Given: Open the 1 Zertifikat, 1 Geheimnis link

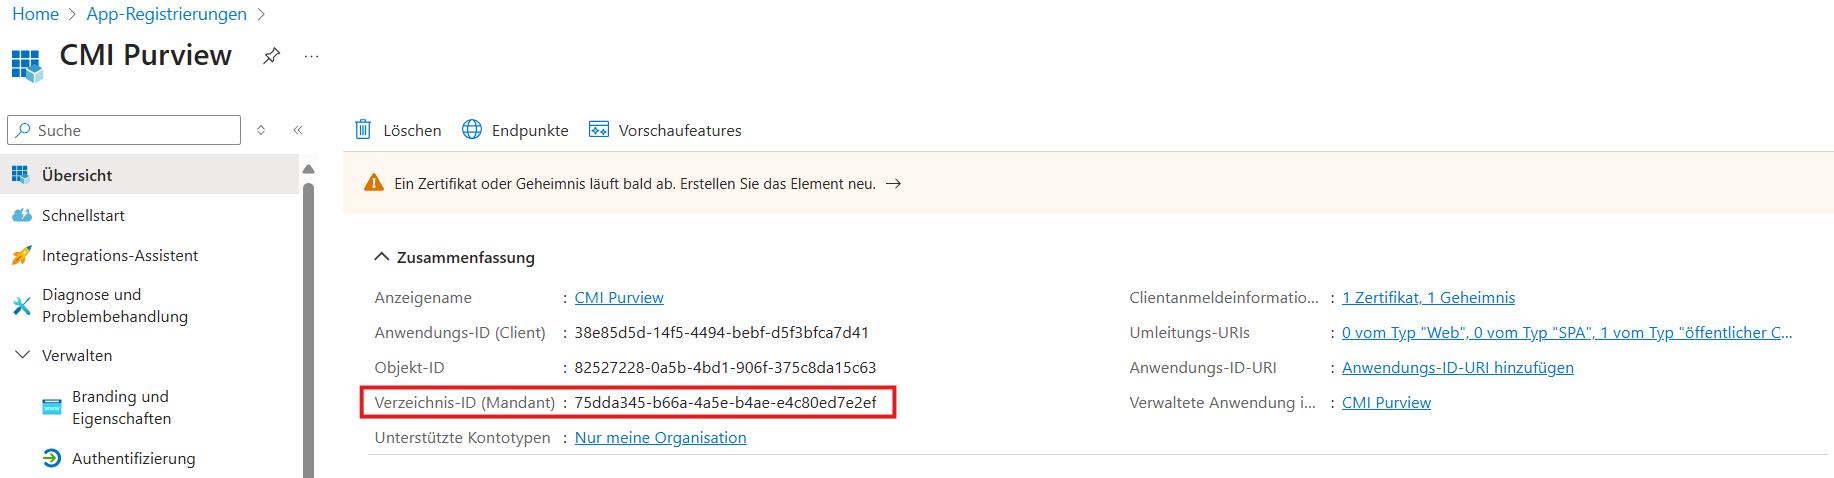Looking at the screenshot, I should (1428, 298).
